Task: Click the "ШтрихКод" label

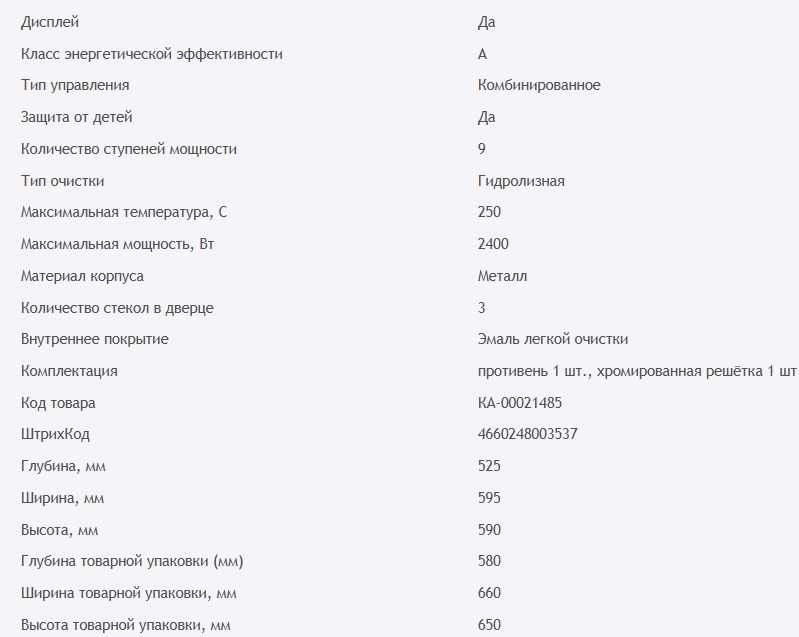Action: coord(55,435)
